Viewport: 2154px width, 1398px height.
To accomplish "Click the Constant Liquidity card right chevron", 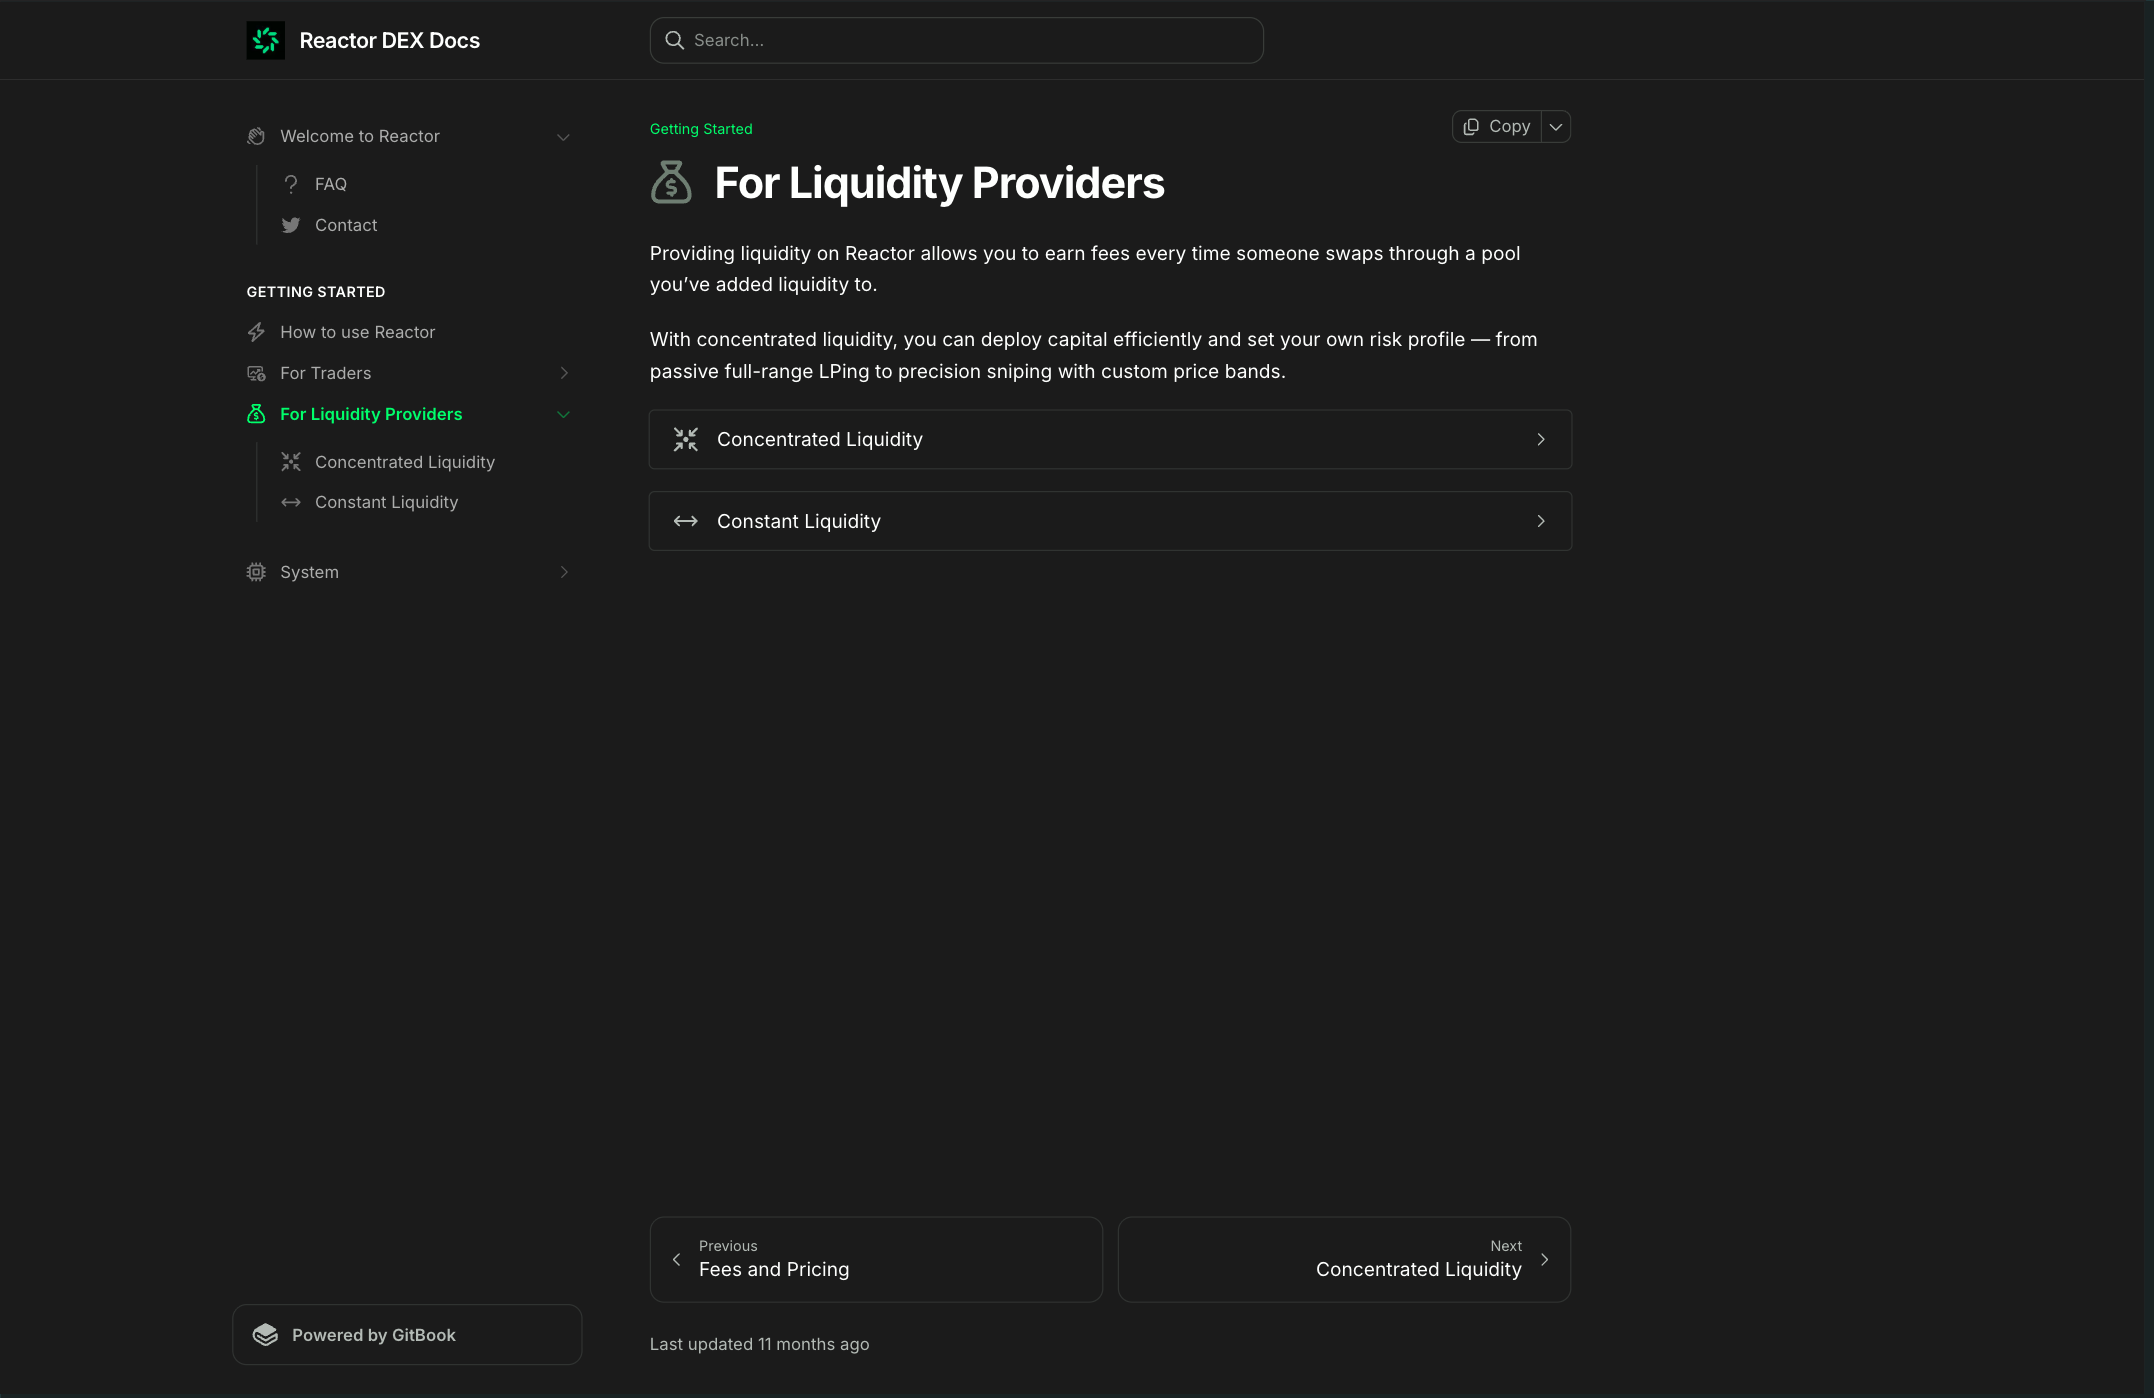I will tap(1541, 521).
